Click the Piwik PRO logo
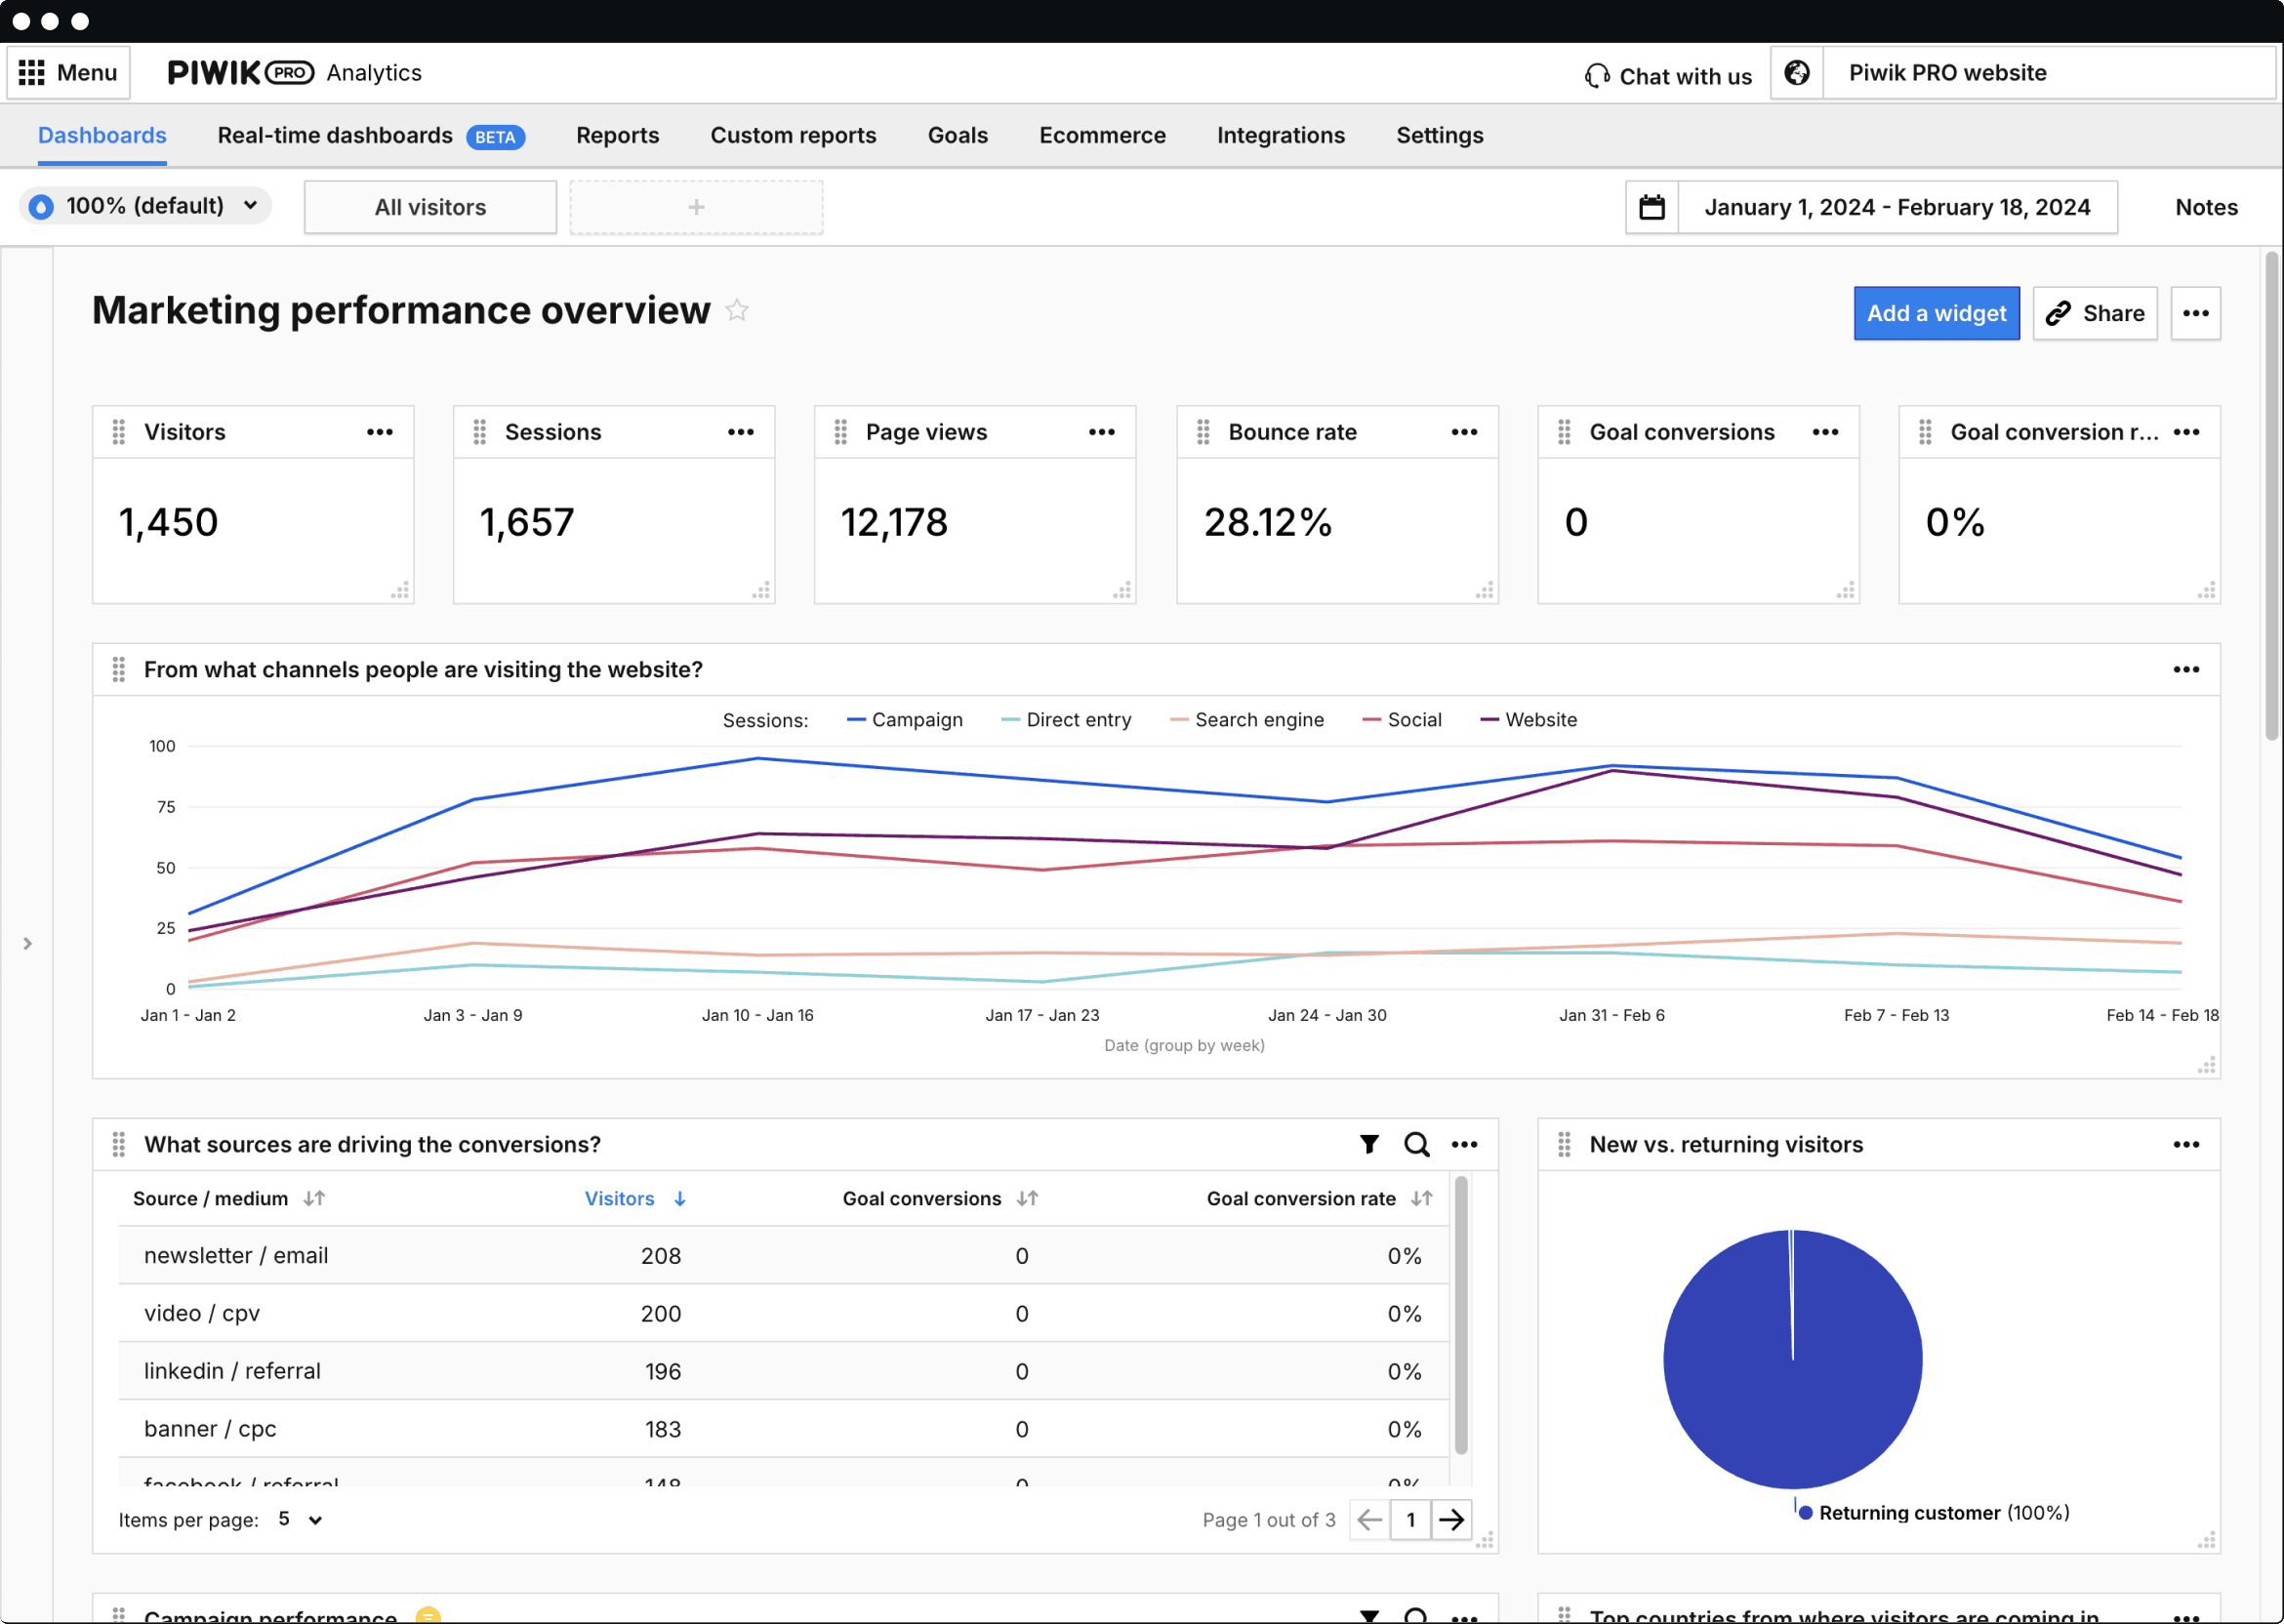Image resolution: width=2284 pixels, height=1624 pixels. (x=240, y=72)
